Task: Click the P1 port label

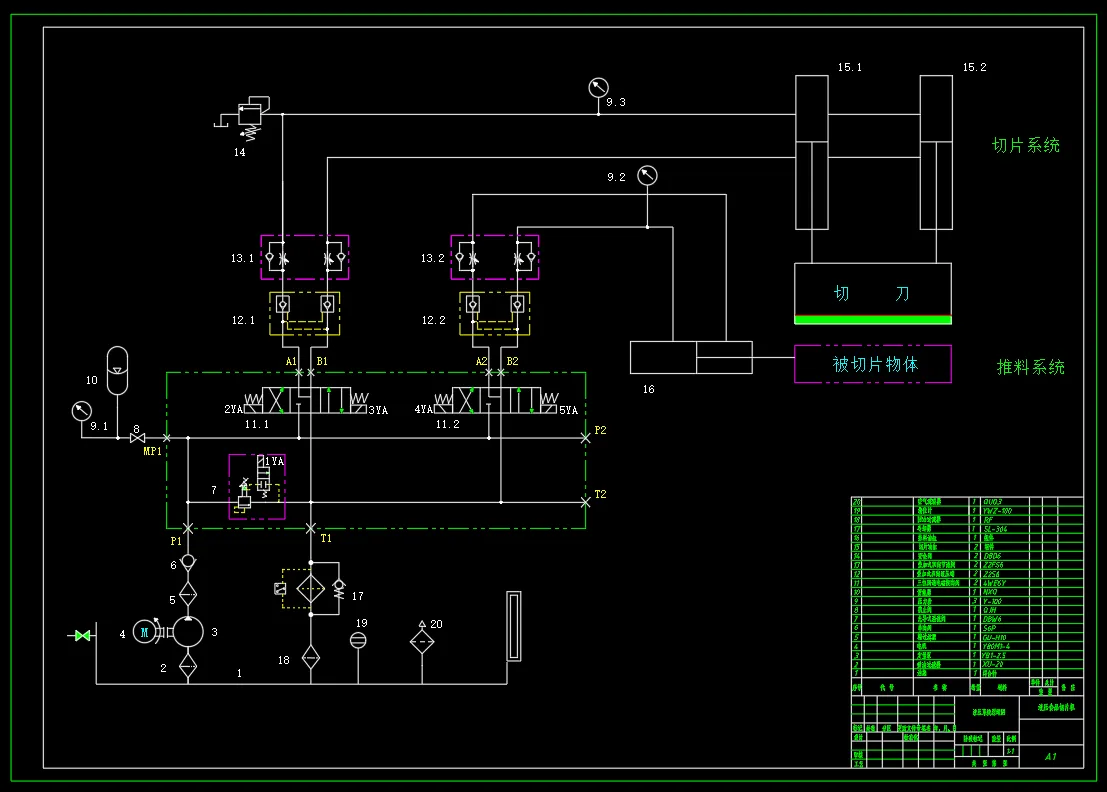Action: click(176, 541)
